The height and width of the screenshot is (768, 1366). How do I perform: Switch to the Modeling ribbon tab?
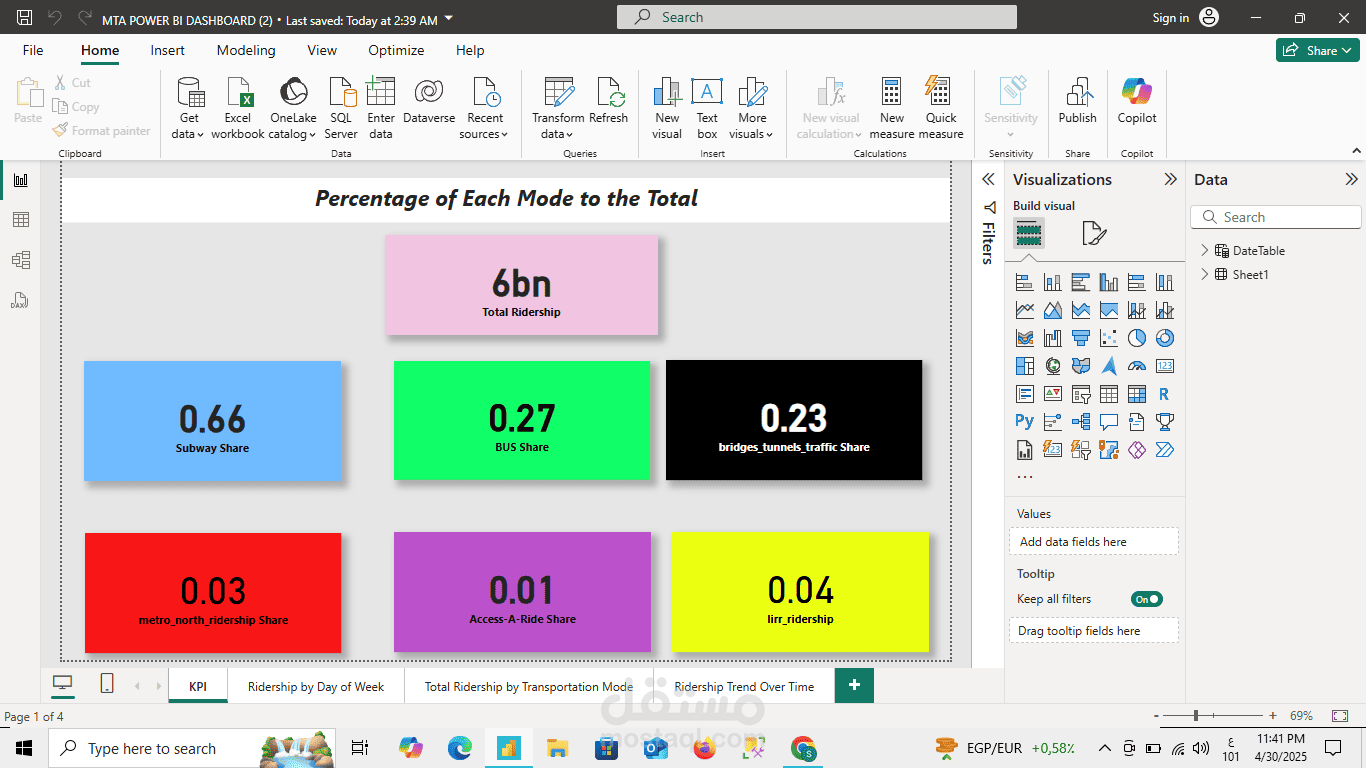[246, 50]
